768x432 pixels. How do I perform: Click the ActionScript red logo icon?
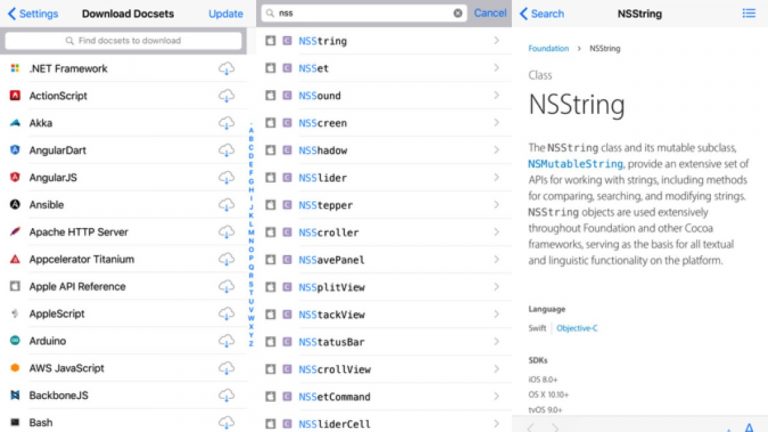click(15, 96)
